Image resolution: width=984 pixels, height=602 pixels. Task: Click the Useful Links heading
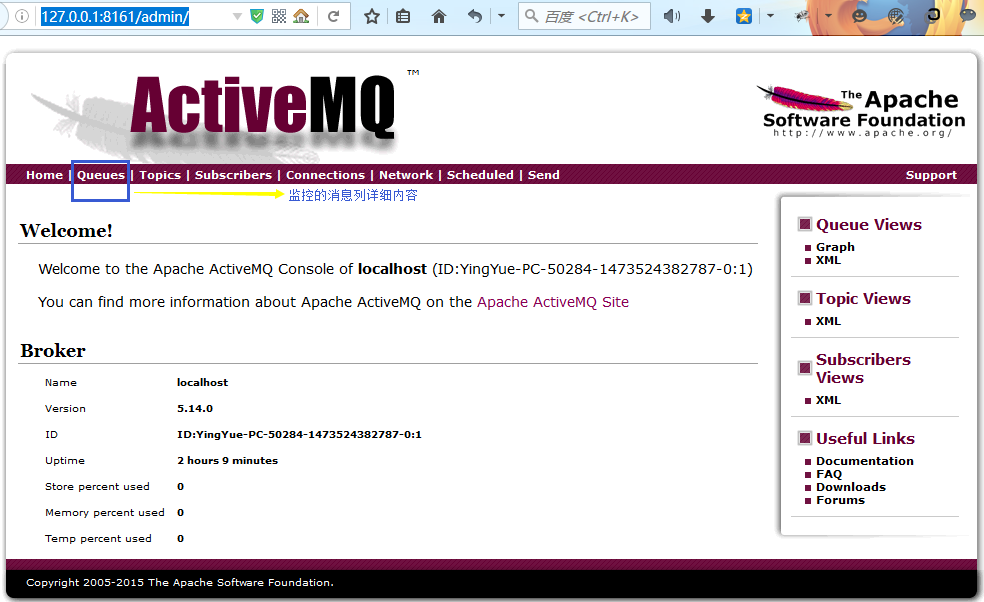865,438
